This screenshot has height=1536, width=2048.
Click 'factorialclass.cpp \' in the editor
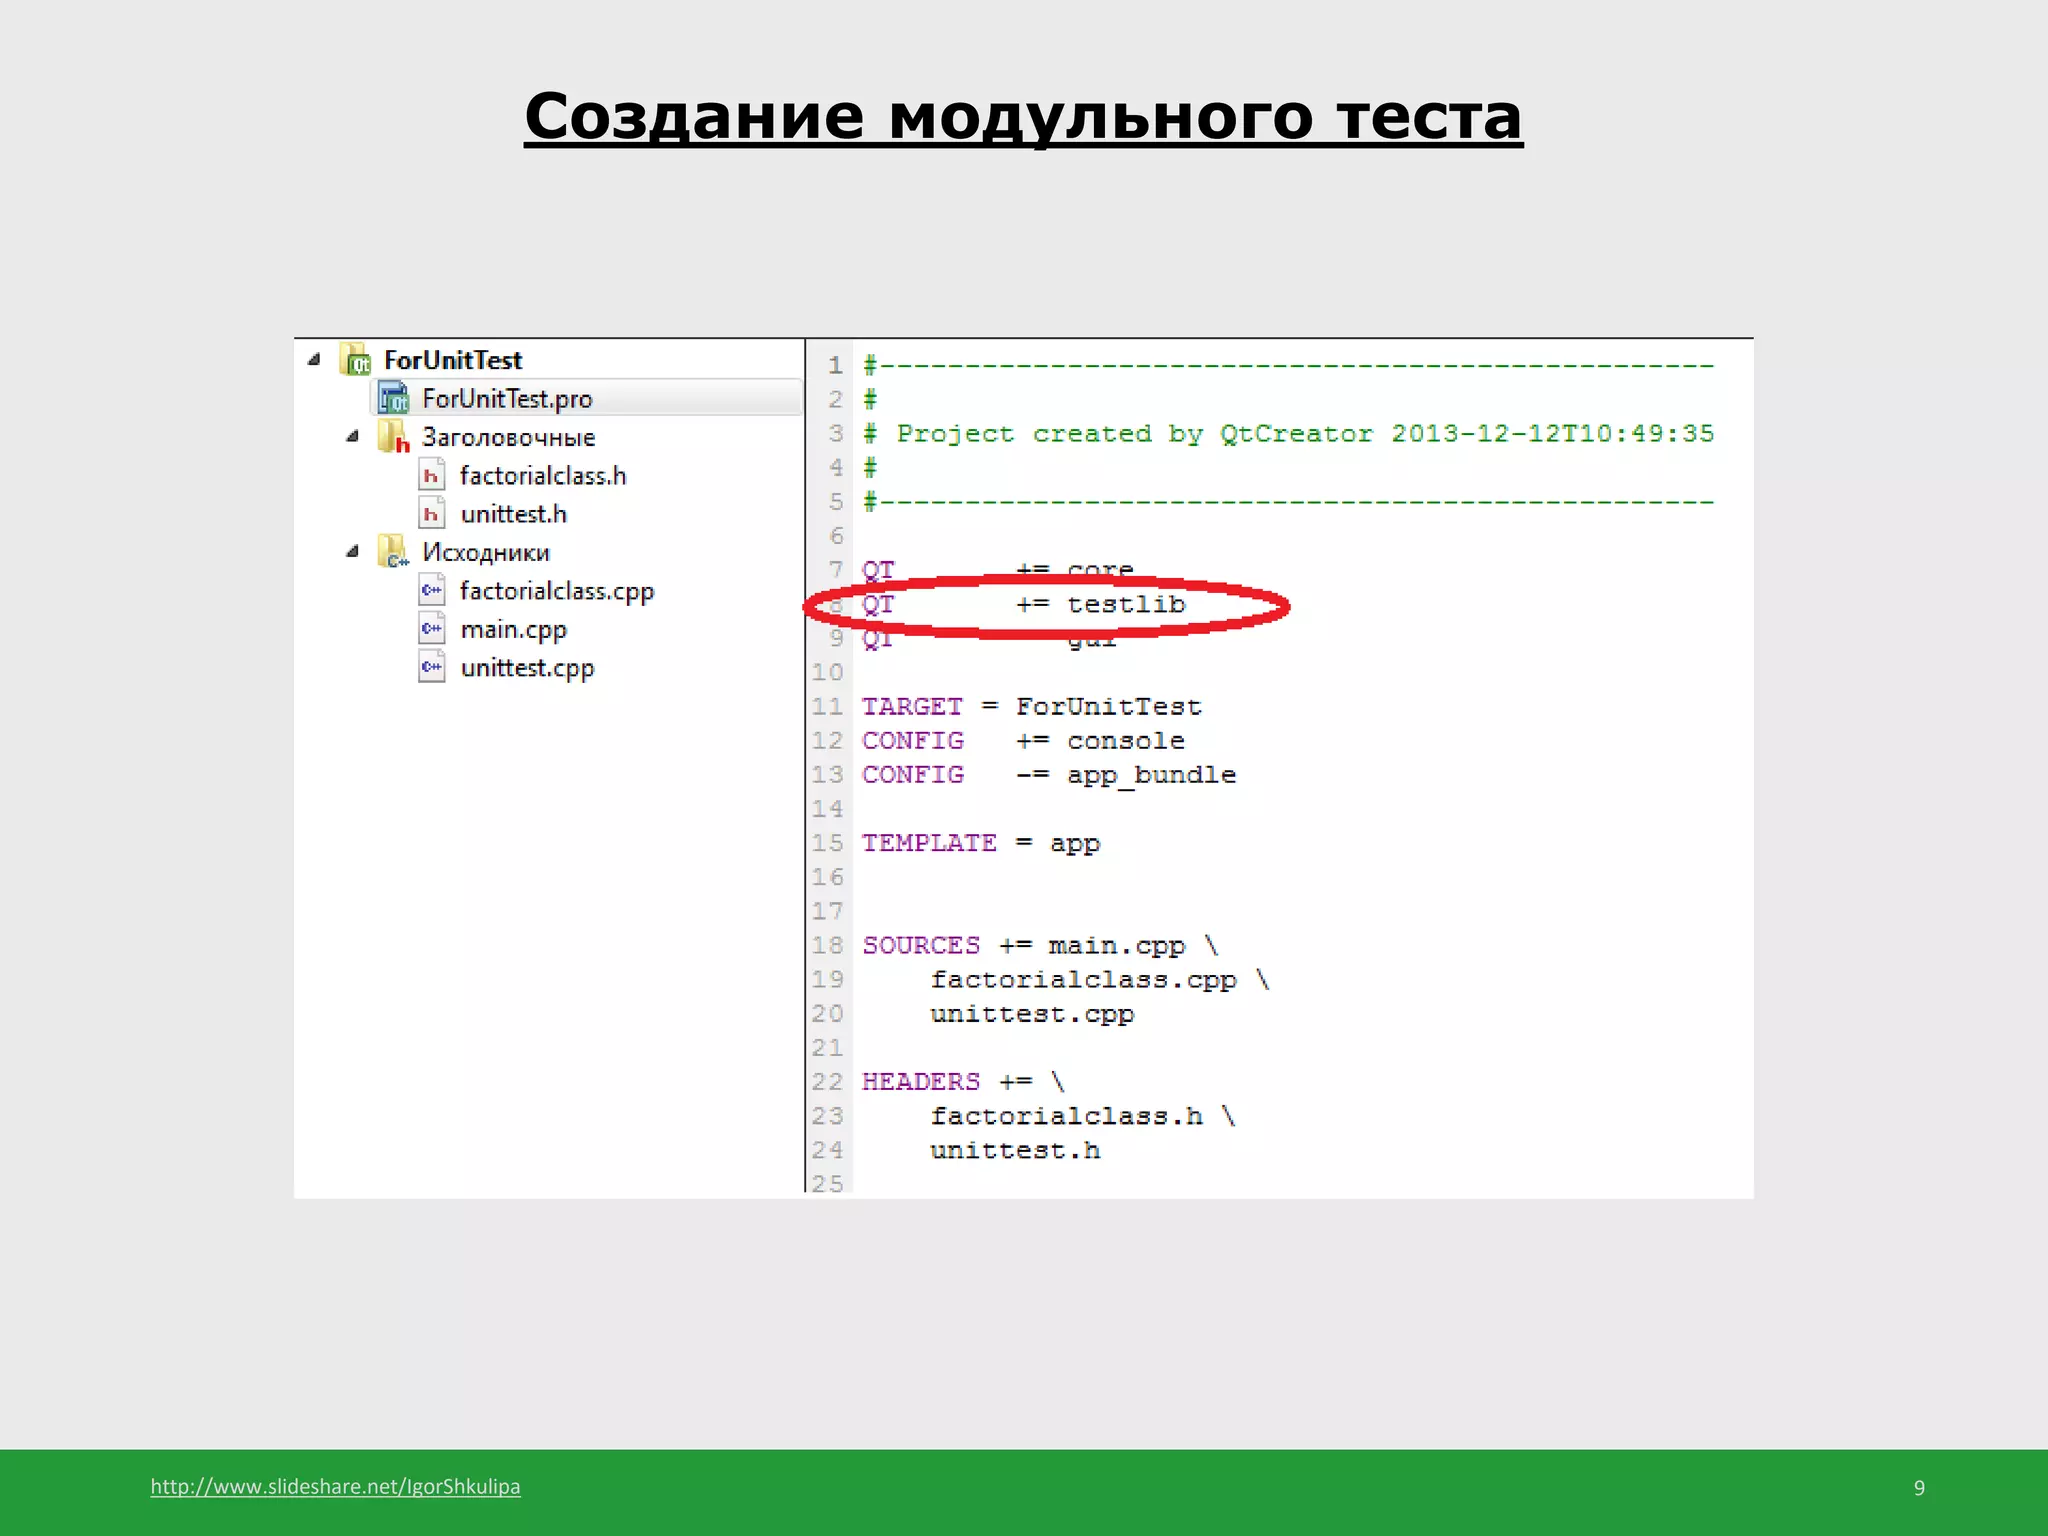pos(1100,979)
